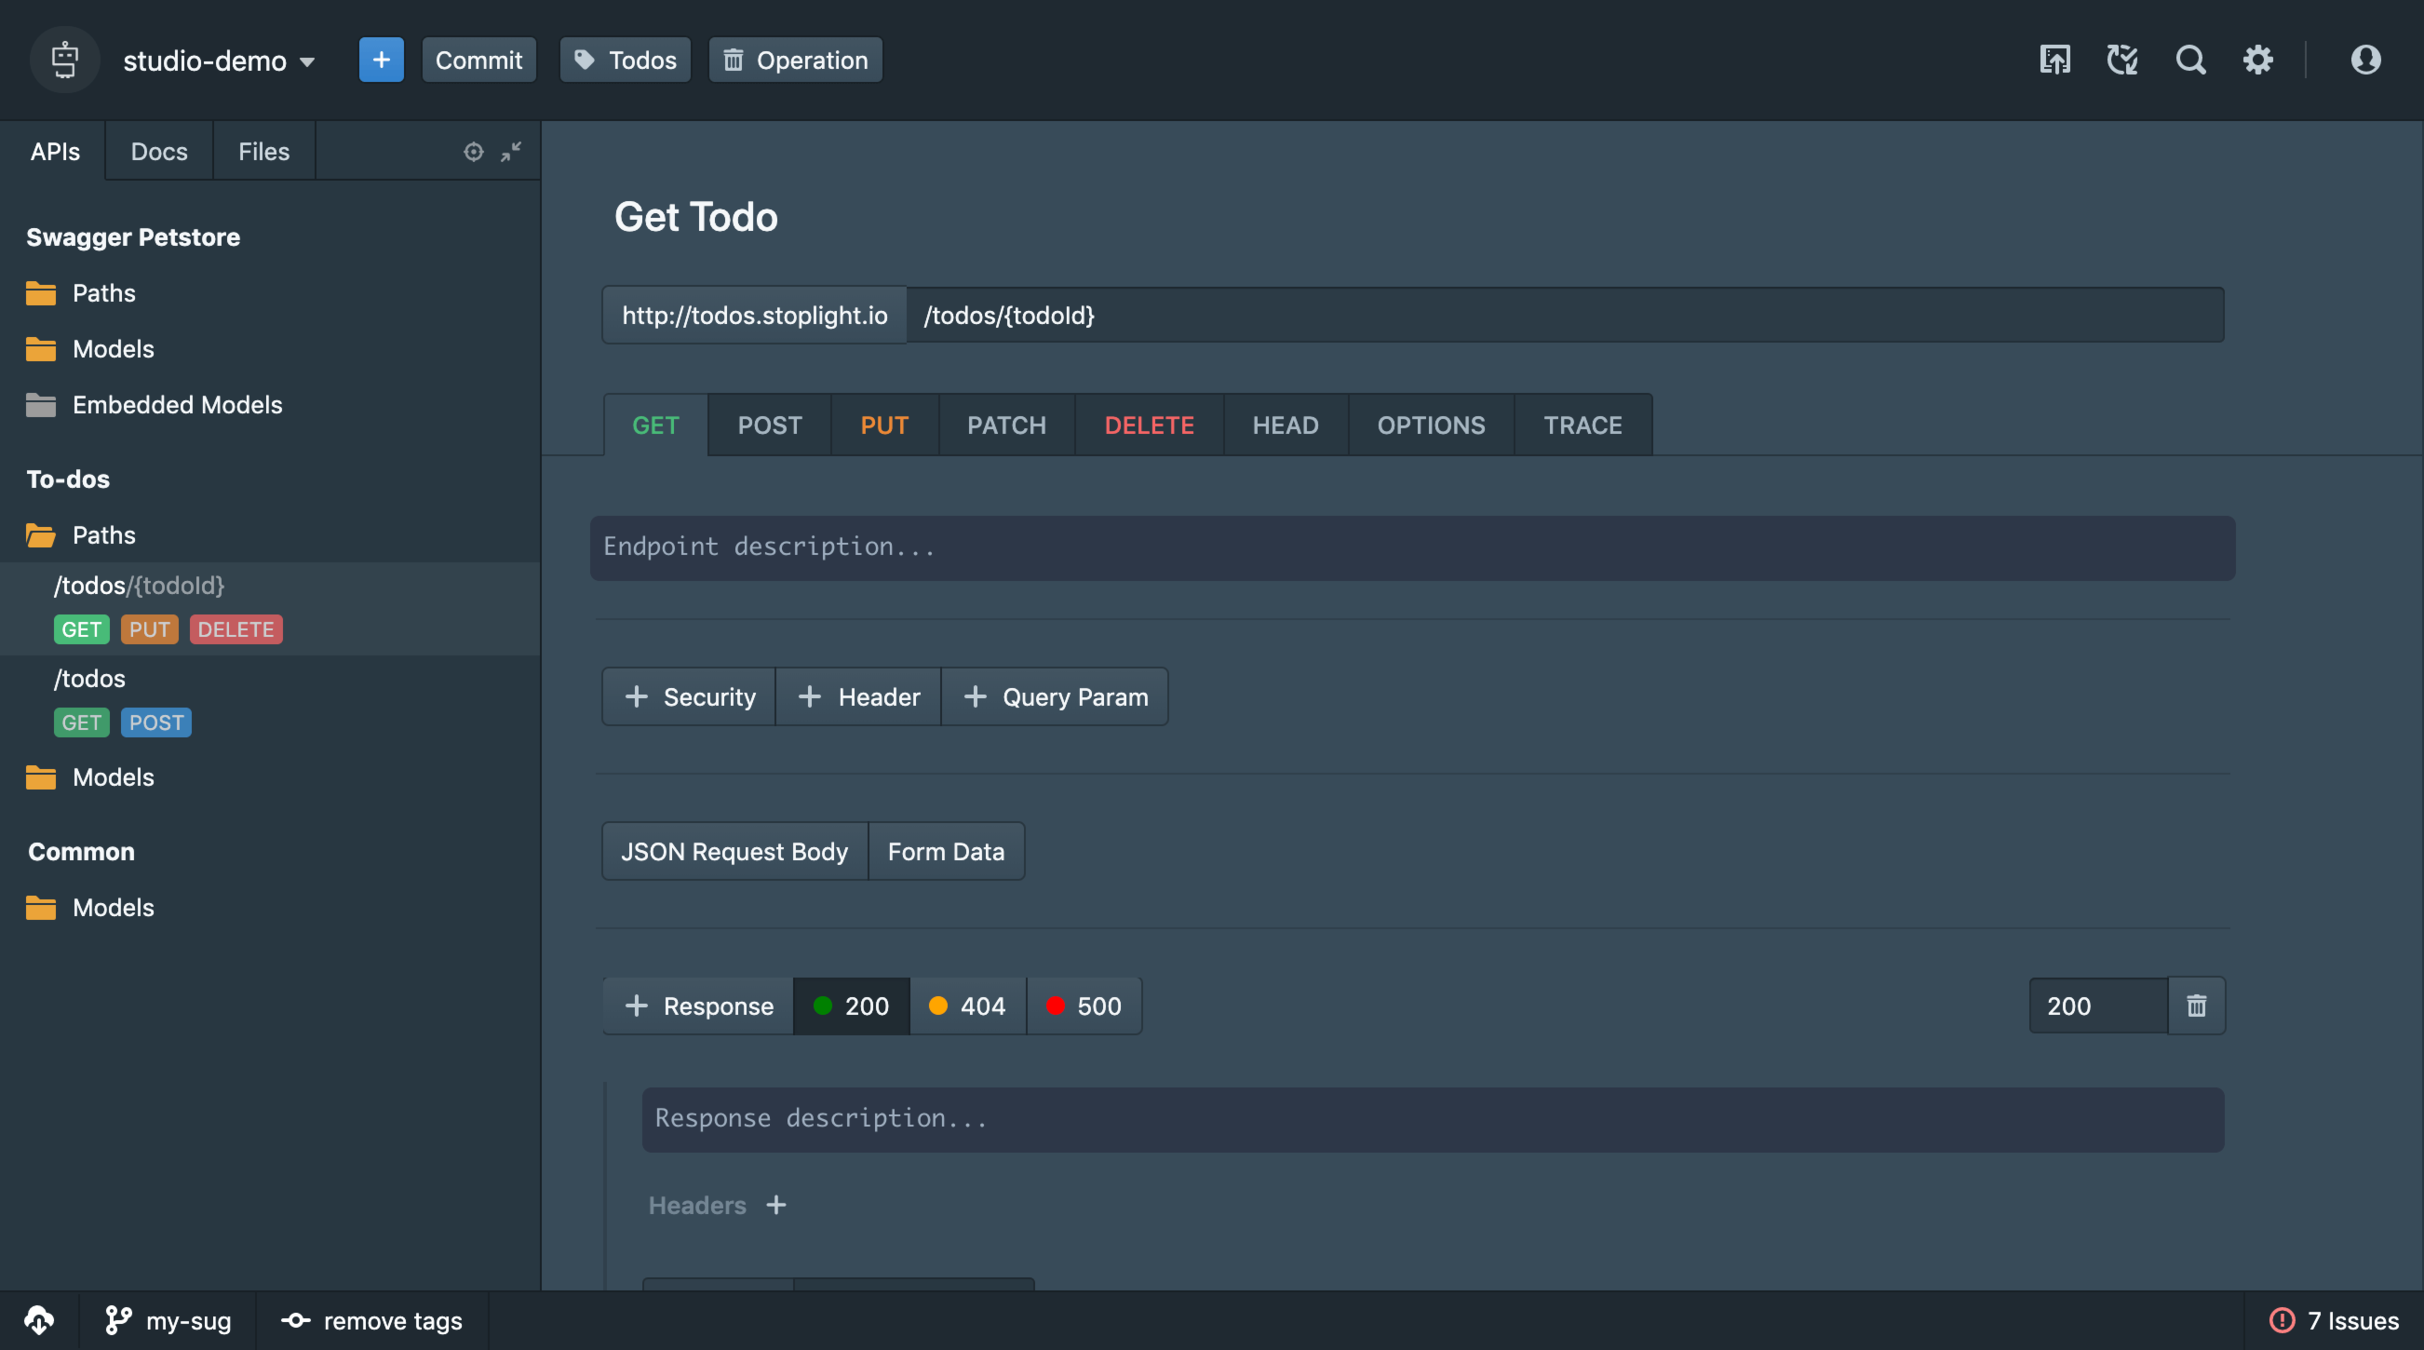This screenshot has width=2424, height=1350.
Task: Click the user account avatar icon
Action: coord(2365,60)
